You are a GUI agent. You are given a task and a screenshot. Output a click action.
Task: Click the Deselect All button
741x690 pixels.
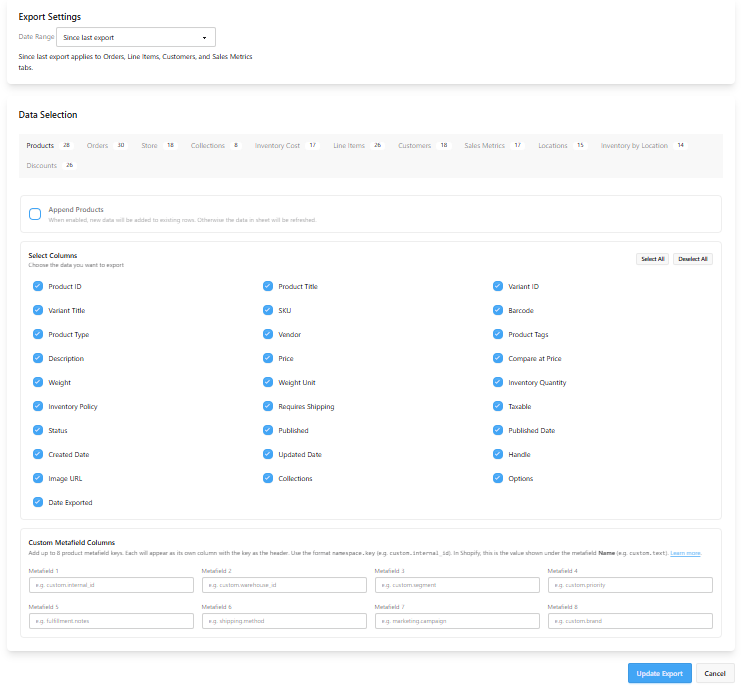click(693, 259)
